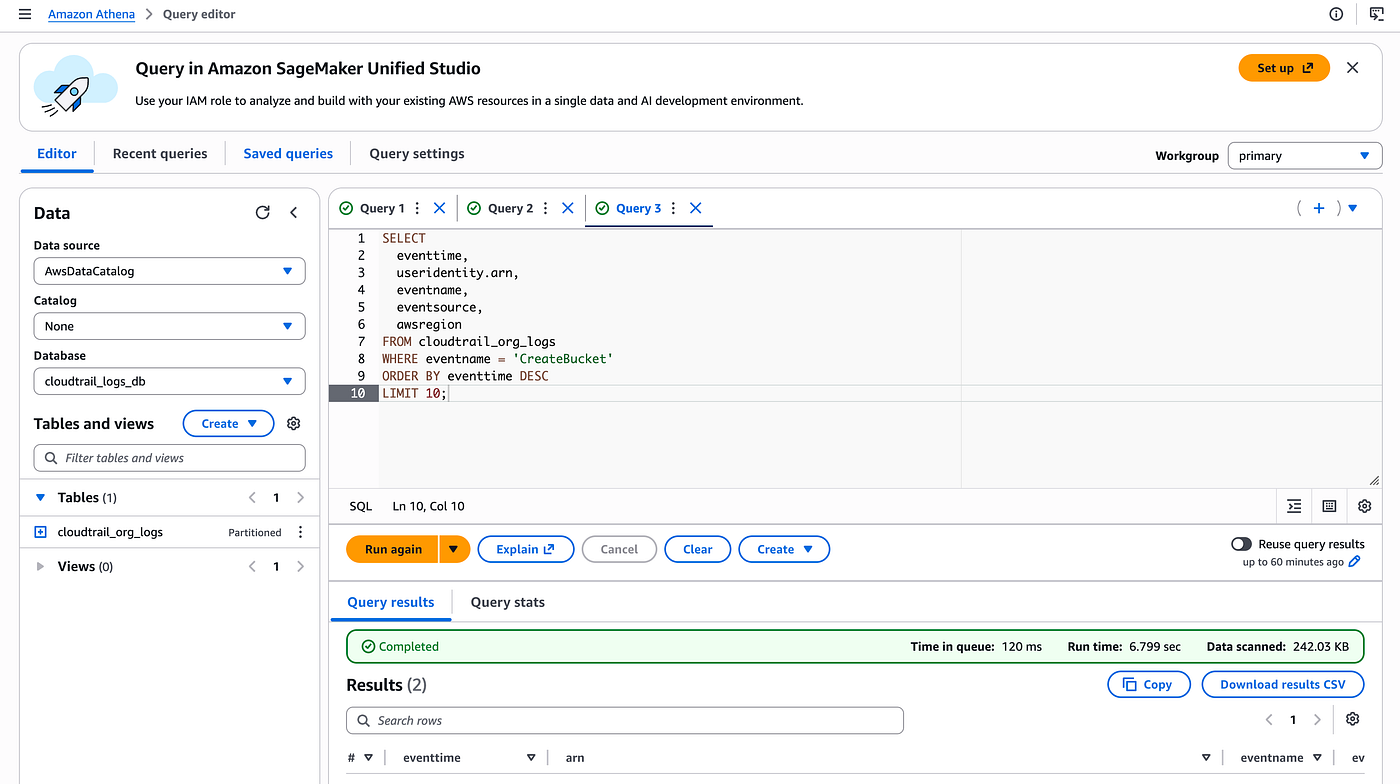
Task: Toggle Reuse query results switch
Action: click(1241, 544)
